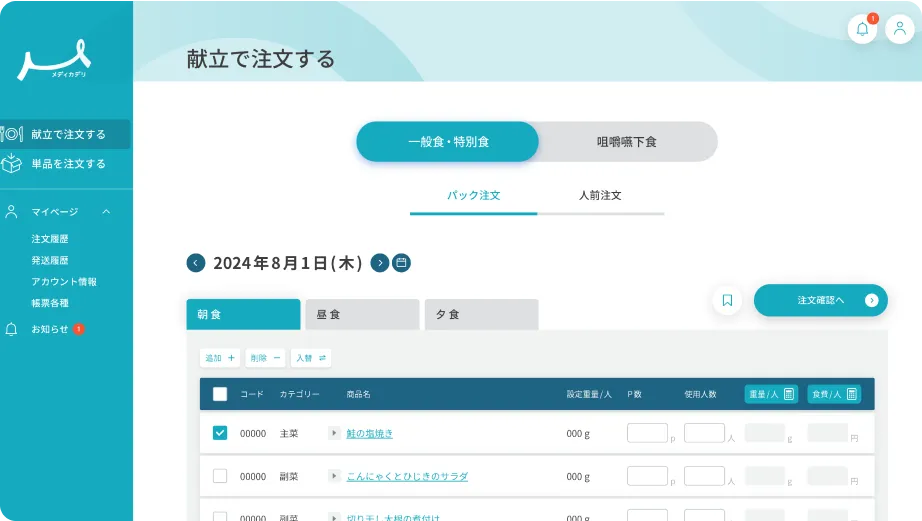Open the calendar date picker icon
922x521 pixels.
click(401, 263)
